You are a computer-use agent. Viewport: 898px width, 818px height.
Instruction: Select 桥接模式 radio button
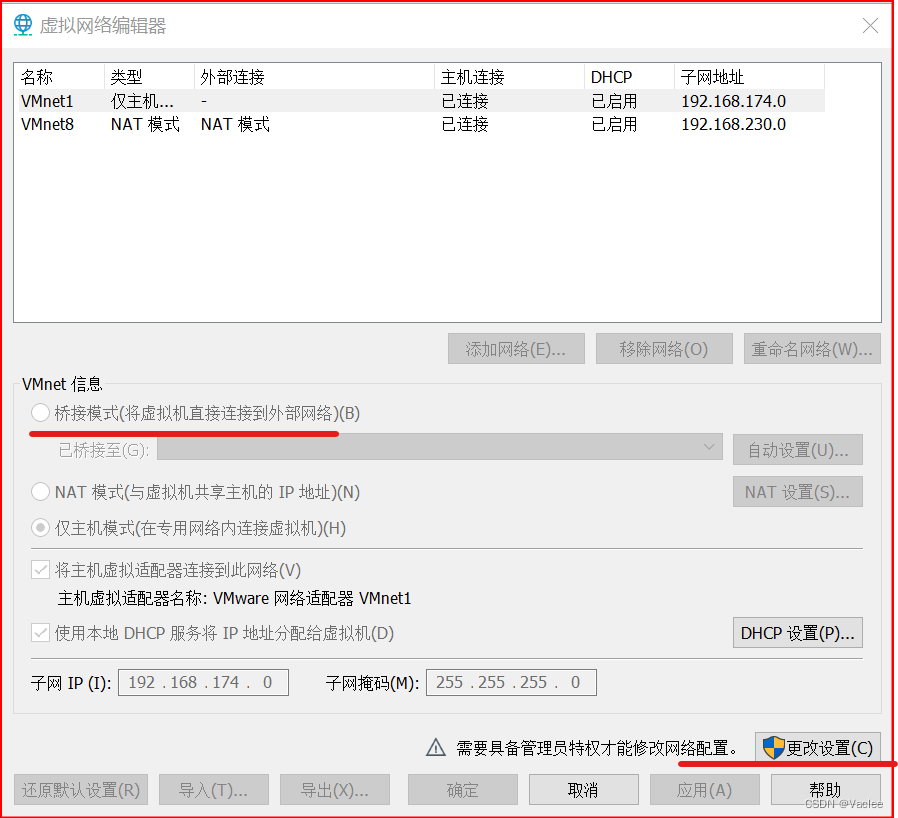40,412
